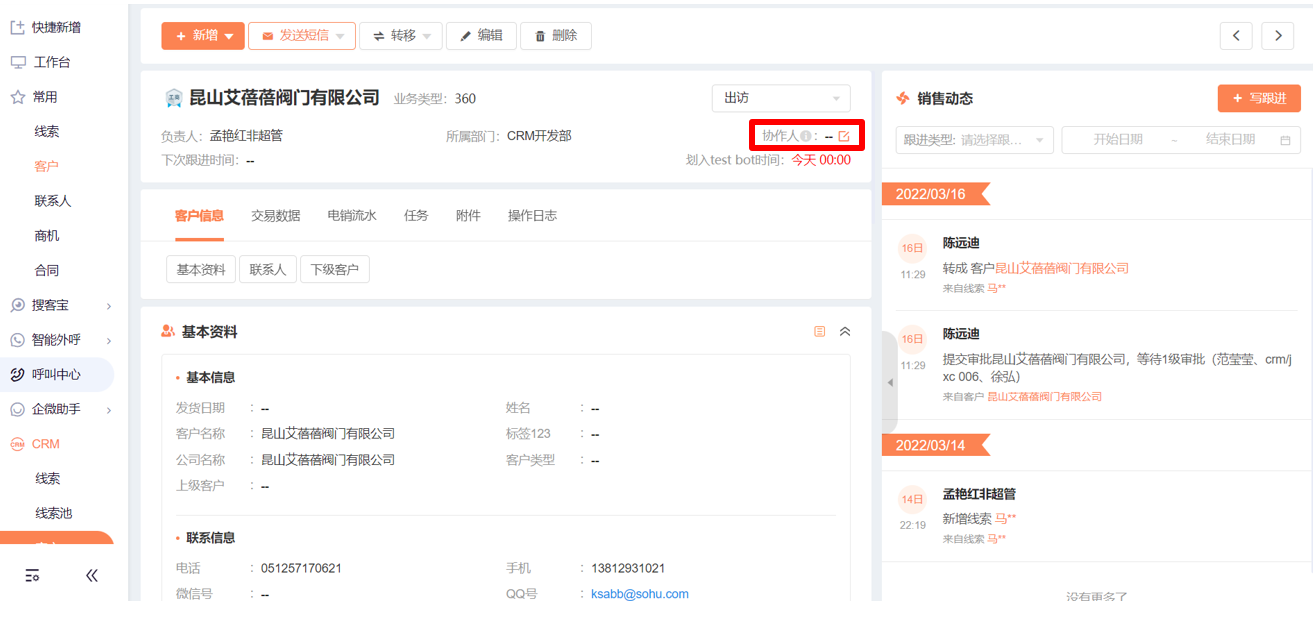Viewport: 1313px width, 621px height.
Task: Click the 删除 button
Action: point(556,36)
